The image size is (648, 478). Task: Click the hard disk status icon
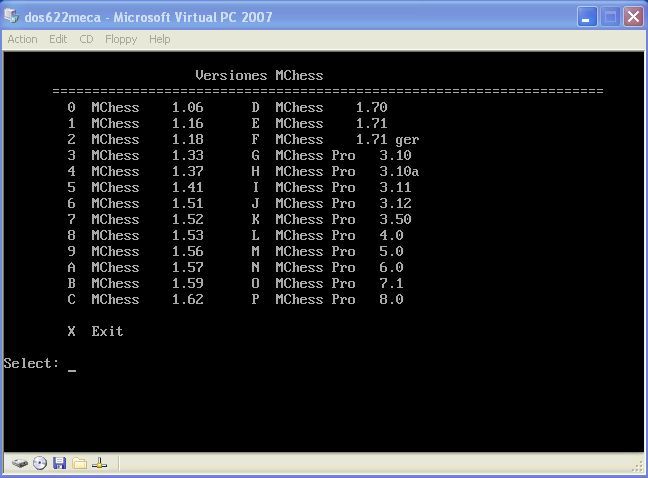coord(19,464)
